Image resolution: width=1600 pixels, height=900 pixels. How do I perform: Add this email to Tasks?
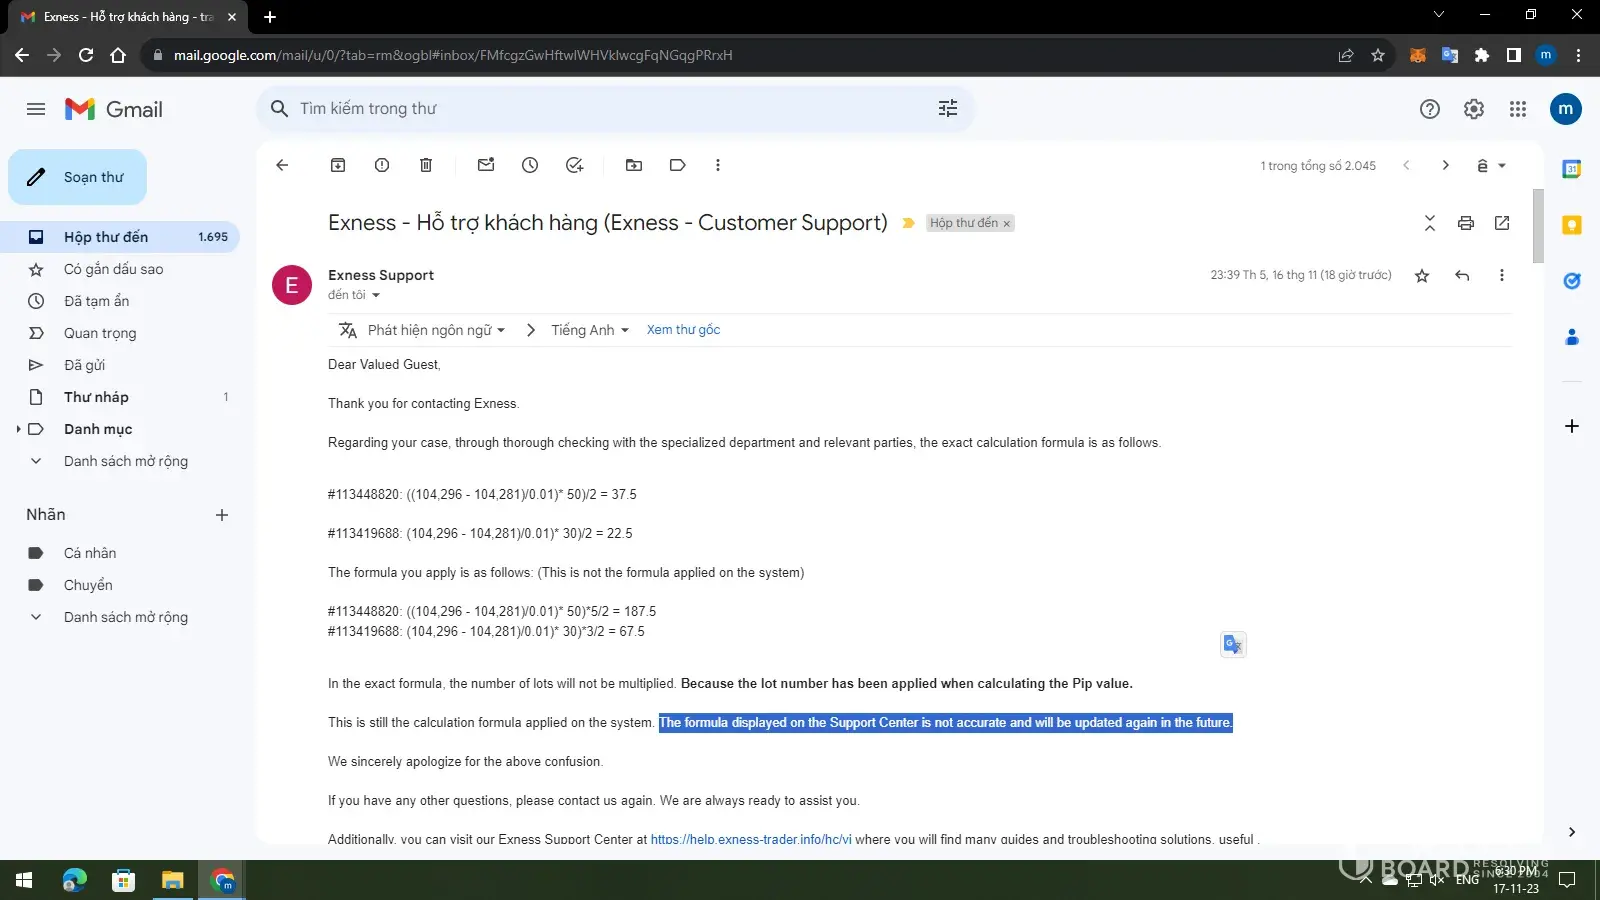click(x=574, y=165)
